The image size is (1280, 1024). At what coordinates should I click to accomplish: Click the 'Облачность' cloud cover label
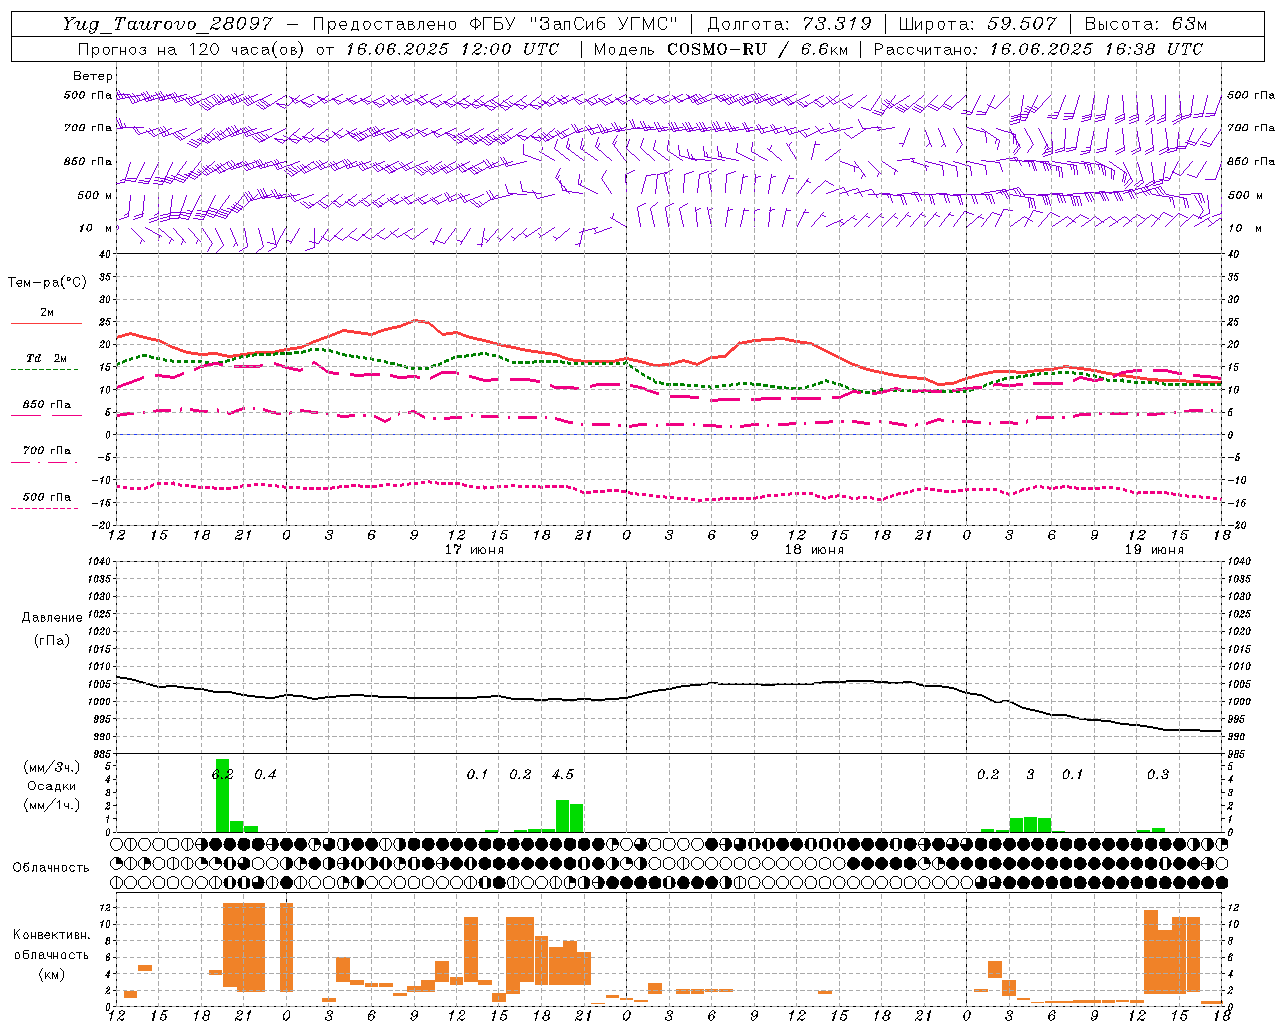click(x=51, y=867)
